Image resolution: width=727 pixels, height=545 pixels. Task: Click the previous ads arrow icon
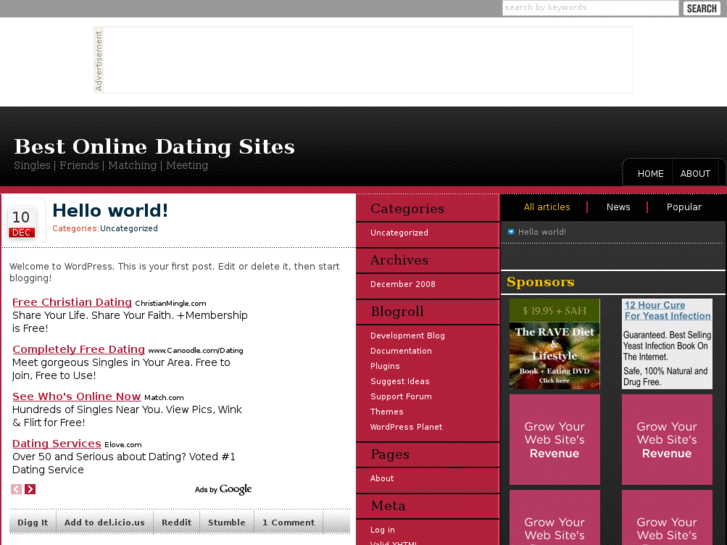click(16, 489)
